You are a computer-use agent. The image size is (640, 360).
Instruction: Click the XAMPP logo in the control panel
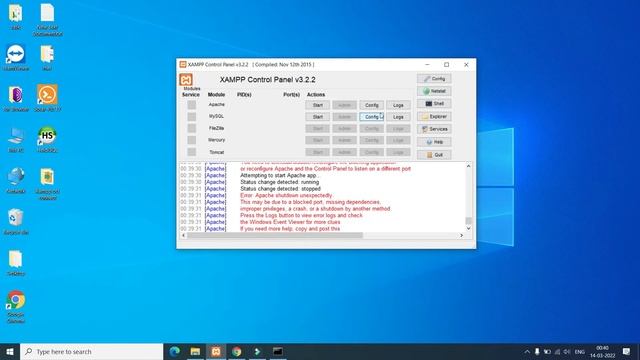[x=186, y=80]
